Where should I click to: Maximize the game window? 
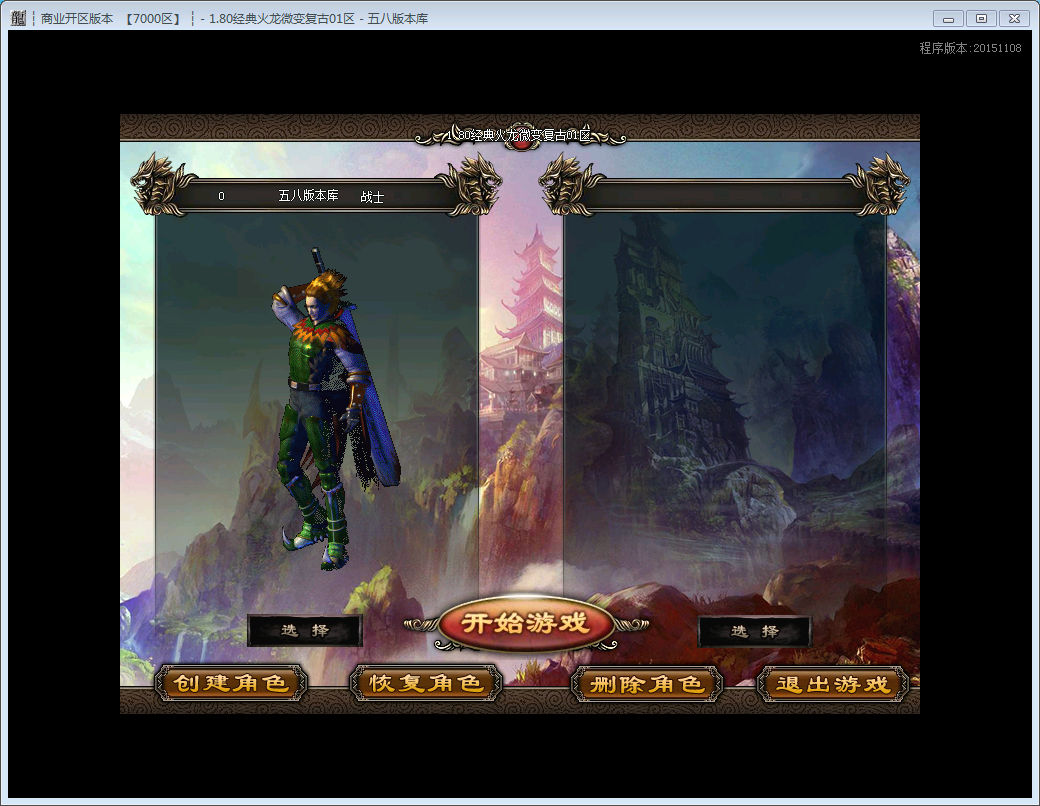(x=981, y=19)
